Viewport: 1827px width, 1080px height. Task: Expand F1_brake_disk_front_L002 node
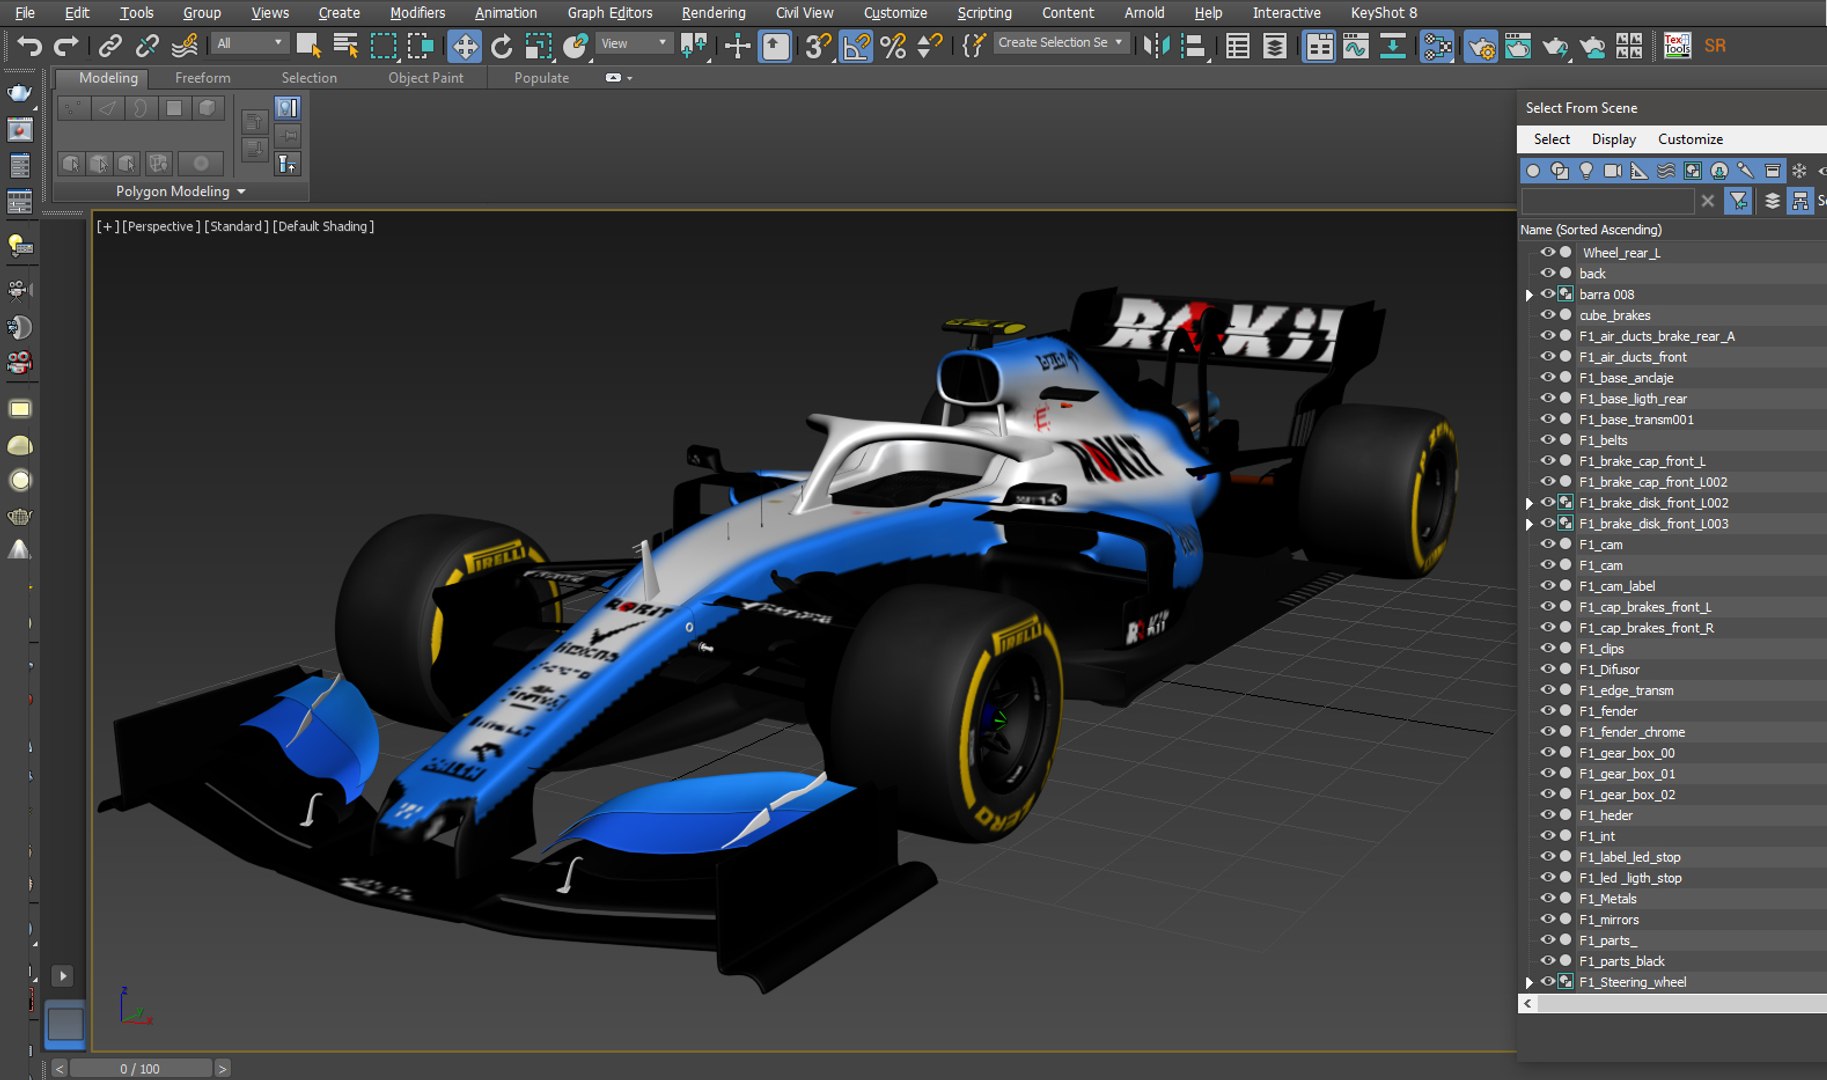point(1529,503)
